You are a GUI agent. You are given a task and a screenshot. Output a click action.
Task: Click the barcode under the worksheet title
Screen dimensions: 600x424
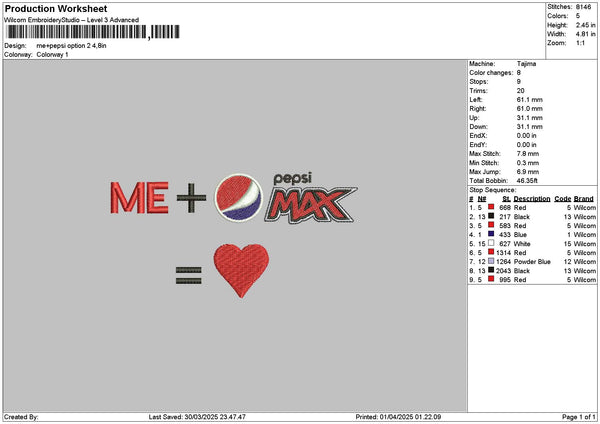click(93, 32)
